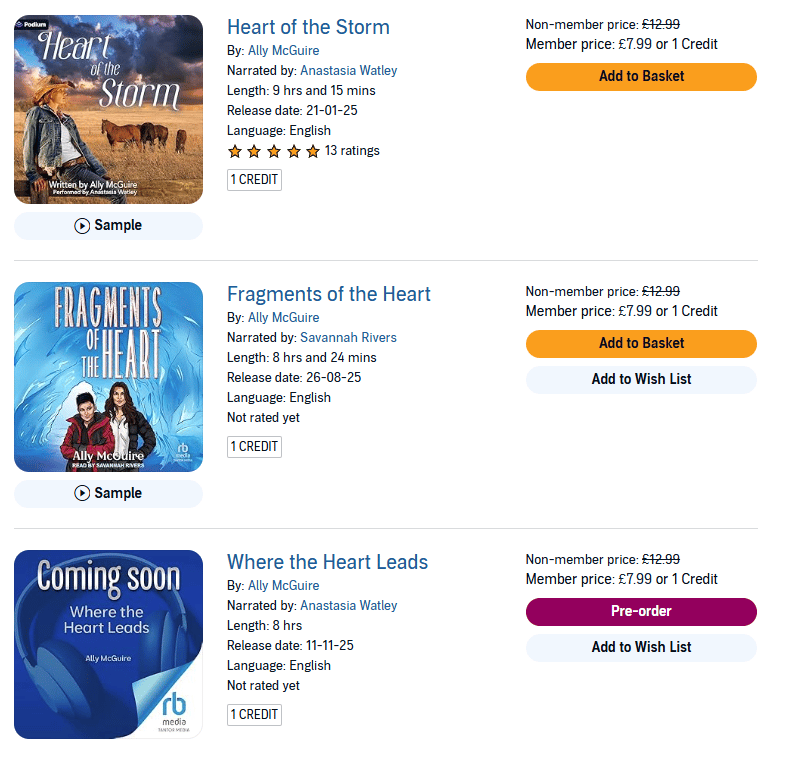The image size is (801, 758).
Task: Click the 1 CREDIT badge under Heart of the Storm
Action: tap(254, 180)
